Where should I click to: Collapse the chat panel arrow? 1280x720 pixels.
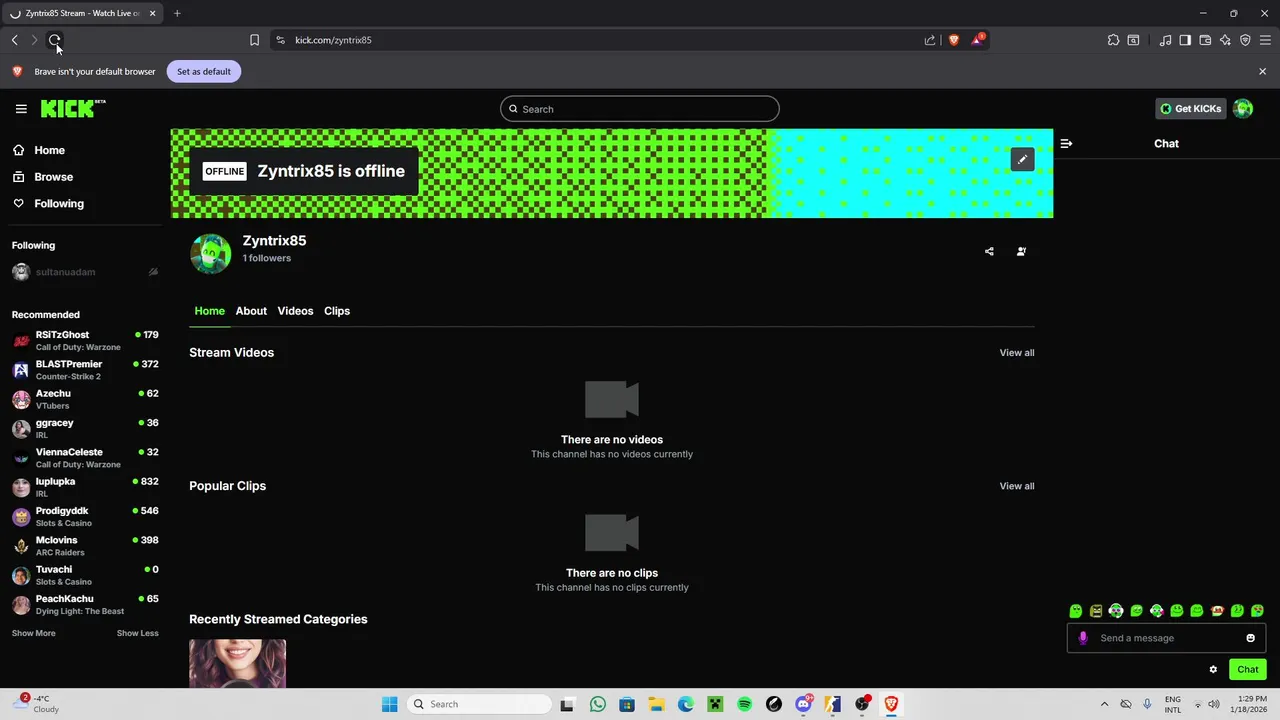(x=1066, y=144)
